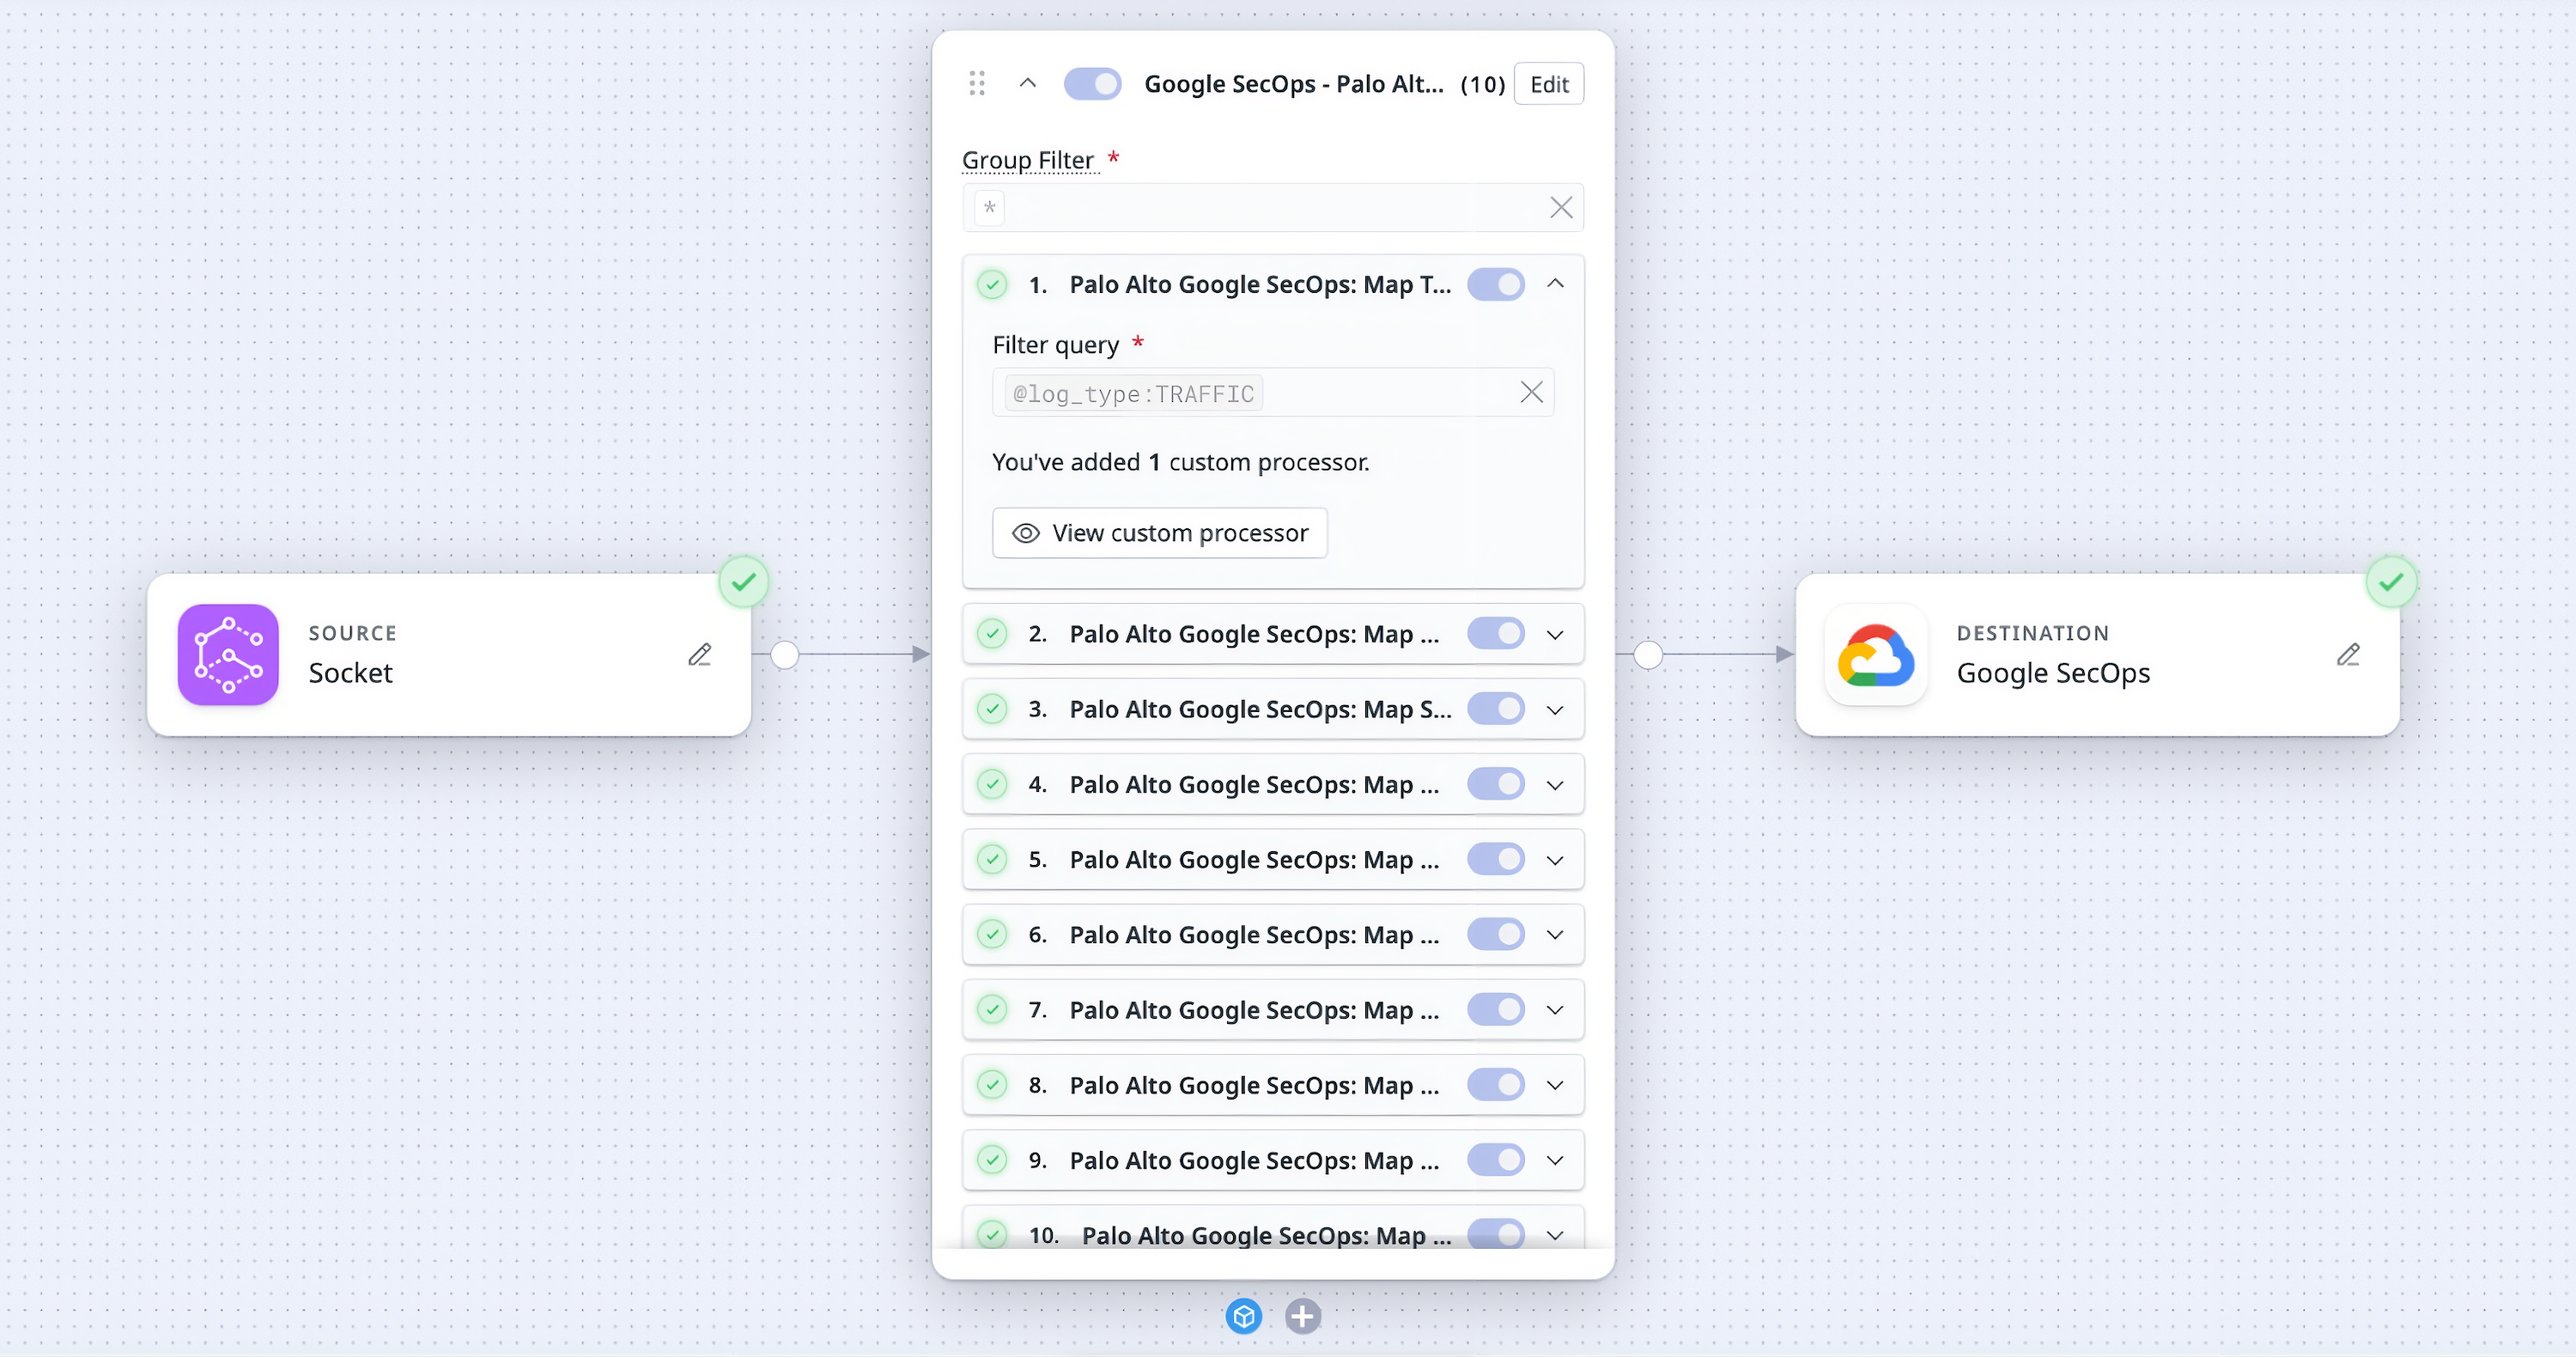Select processor 2 Palo Alto Google SecOps row title
This screenshot has width=2576, height=1358.
[x=1254, y=634]
